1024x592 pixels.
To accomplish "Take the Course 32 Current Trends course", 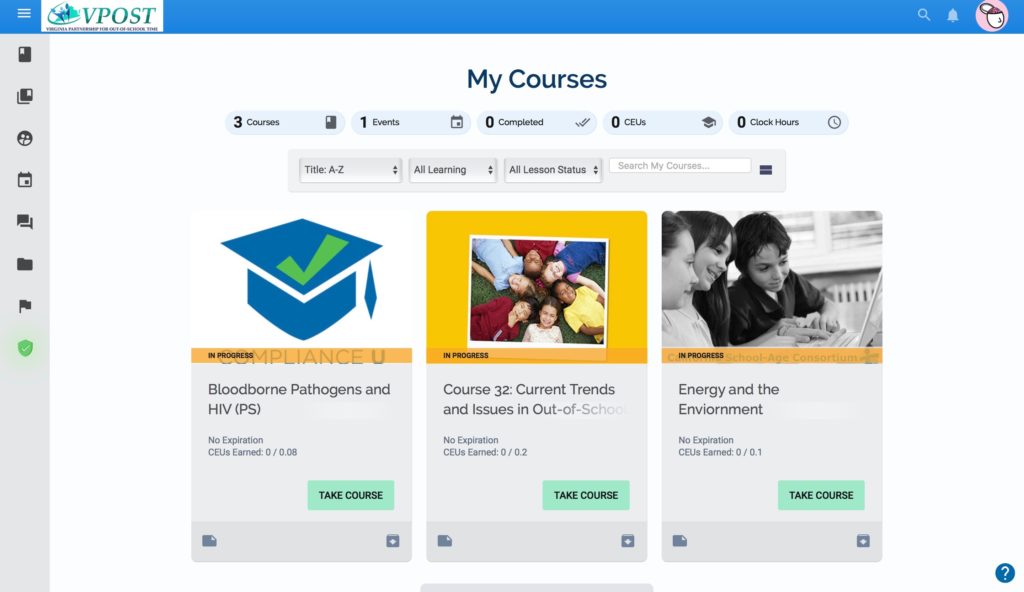I will coord(586,495).
